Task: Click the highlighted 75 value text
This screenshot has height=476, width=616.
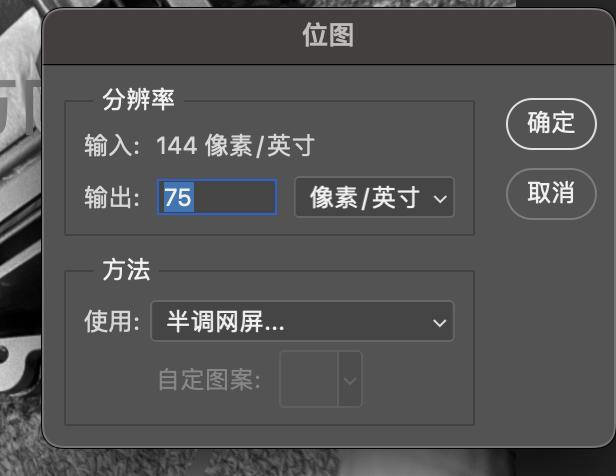Action: [178, 197]
